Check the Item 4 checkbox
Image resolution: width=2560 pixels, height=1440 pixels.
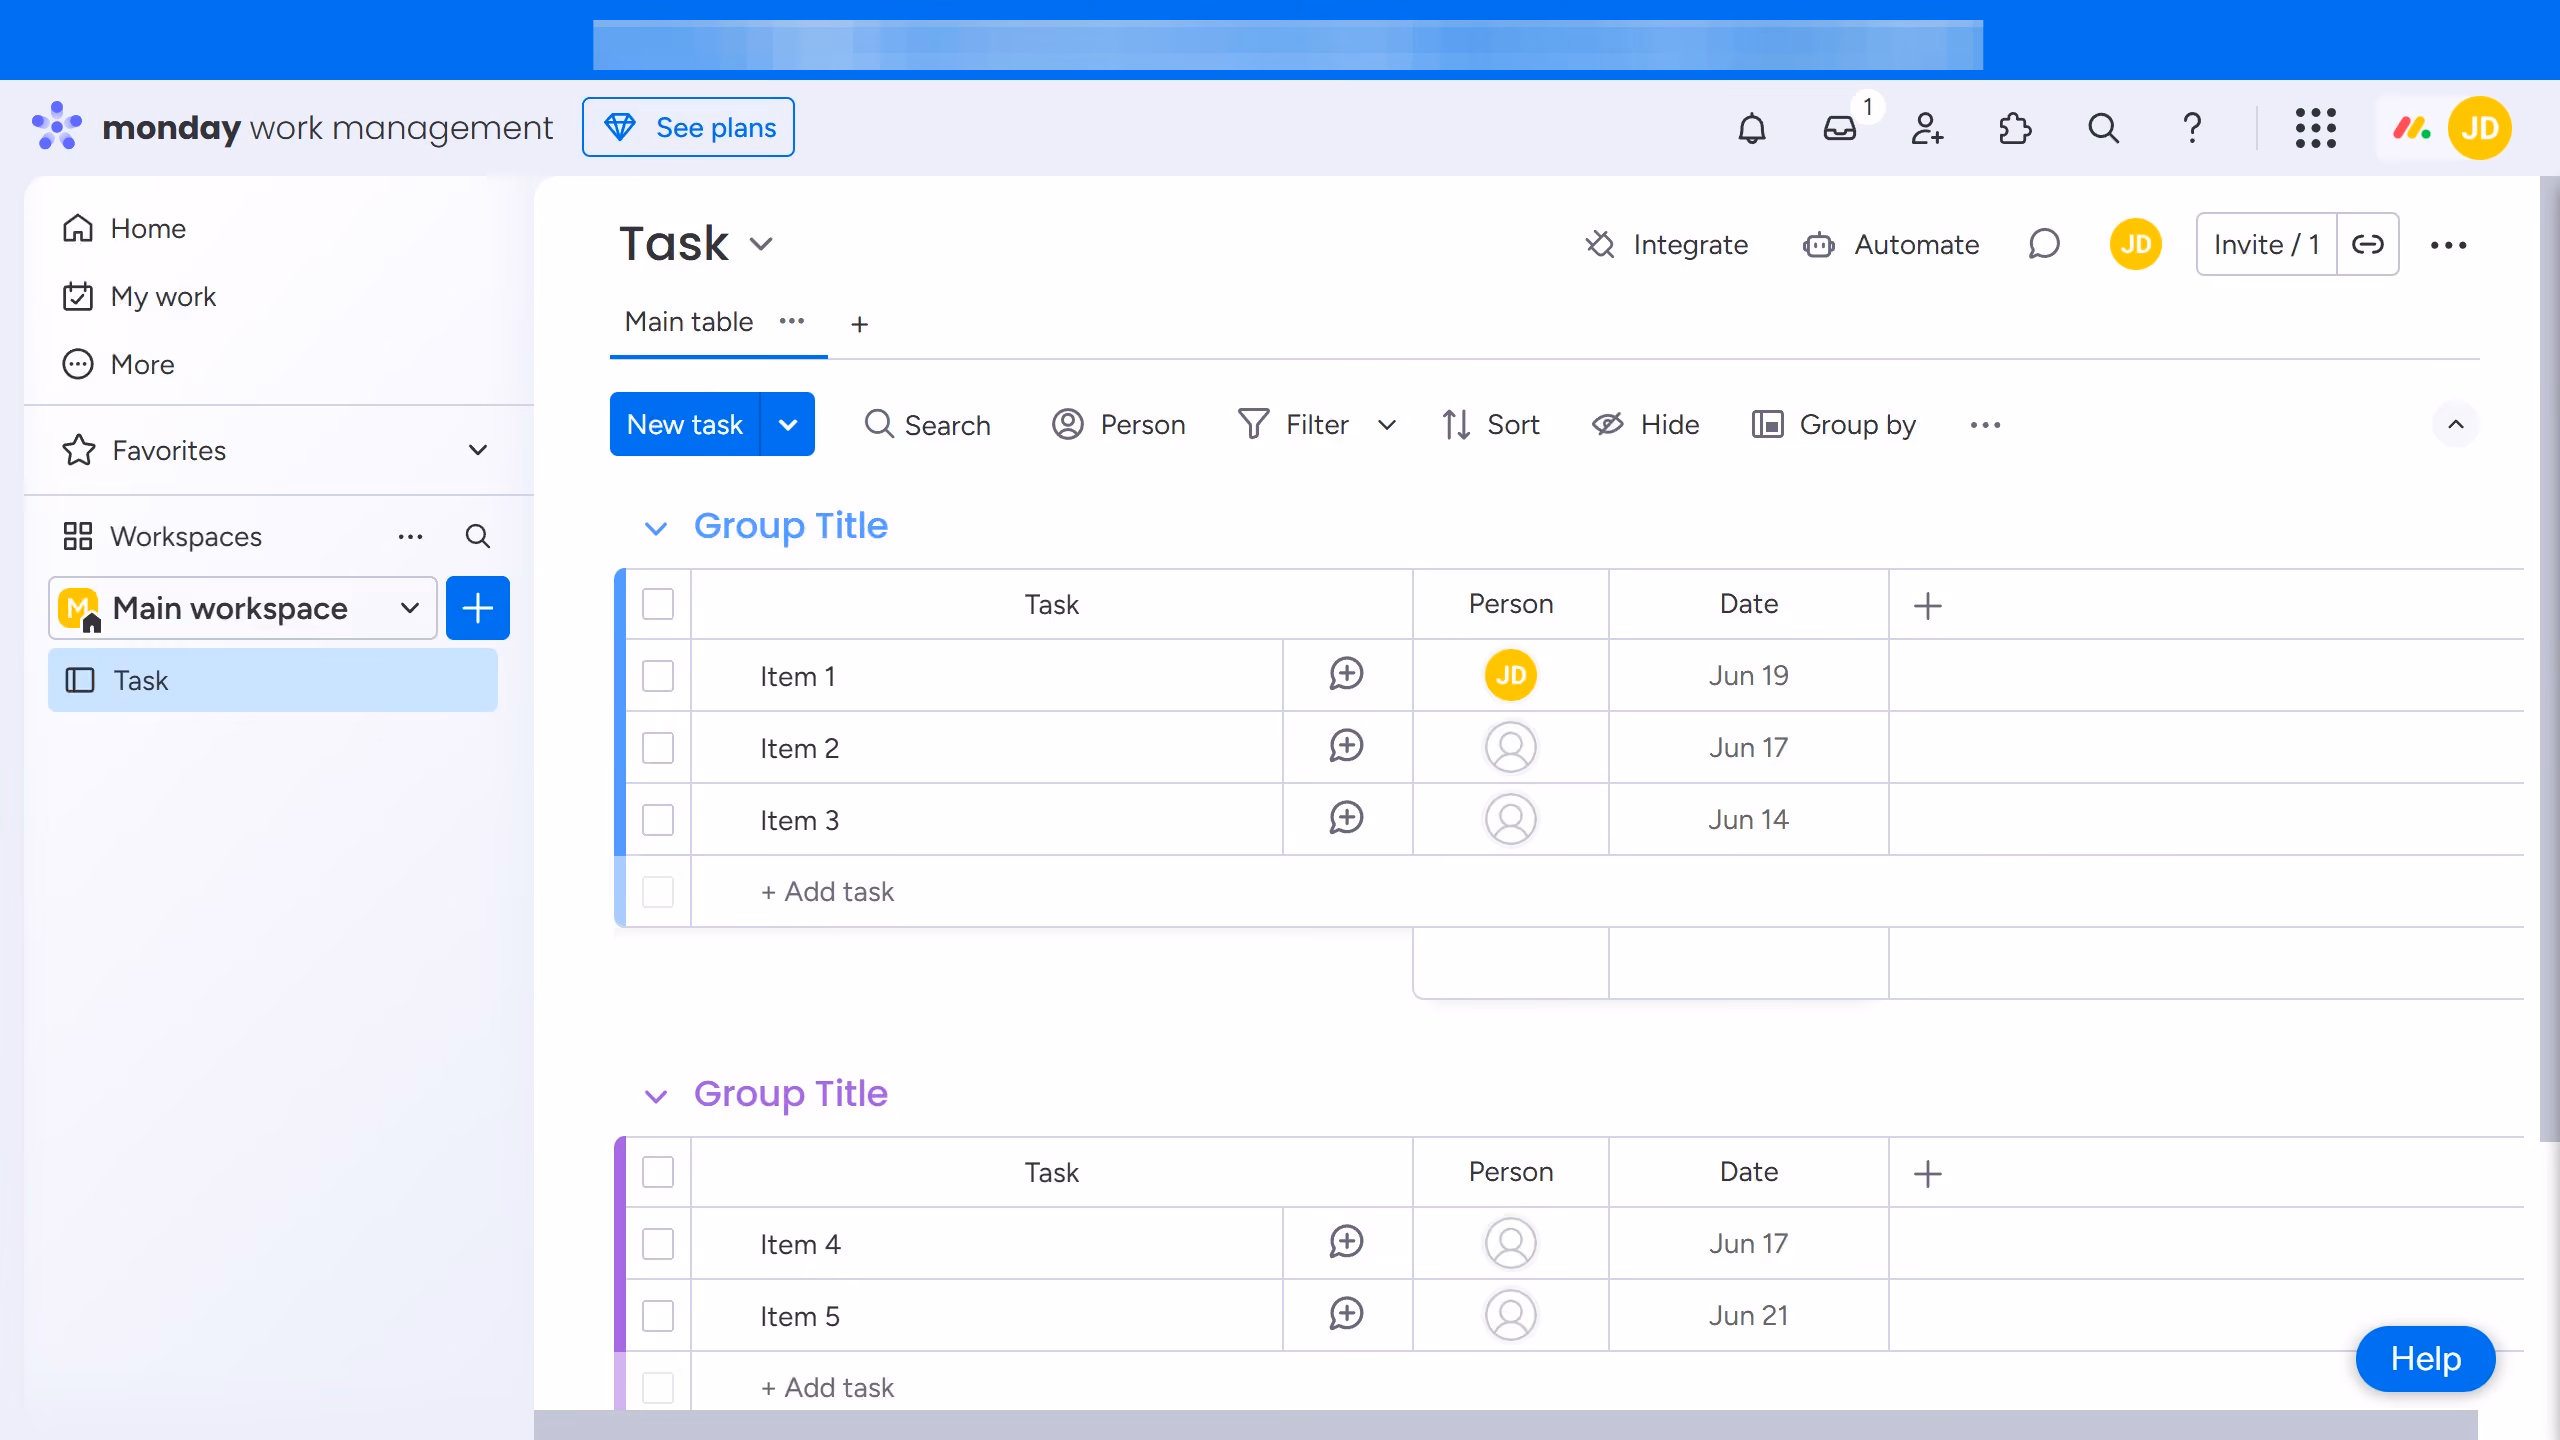(658, 1244)
